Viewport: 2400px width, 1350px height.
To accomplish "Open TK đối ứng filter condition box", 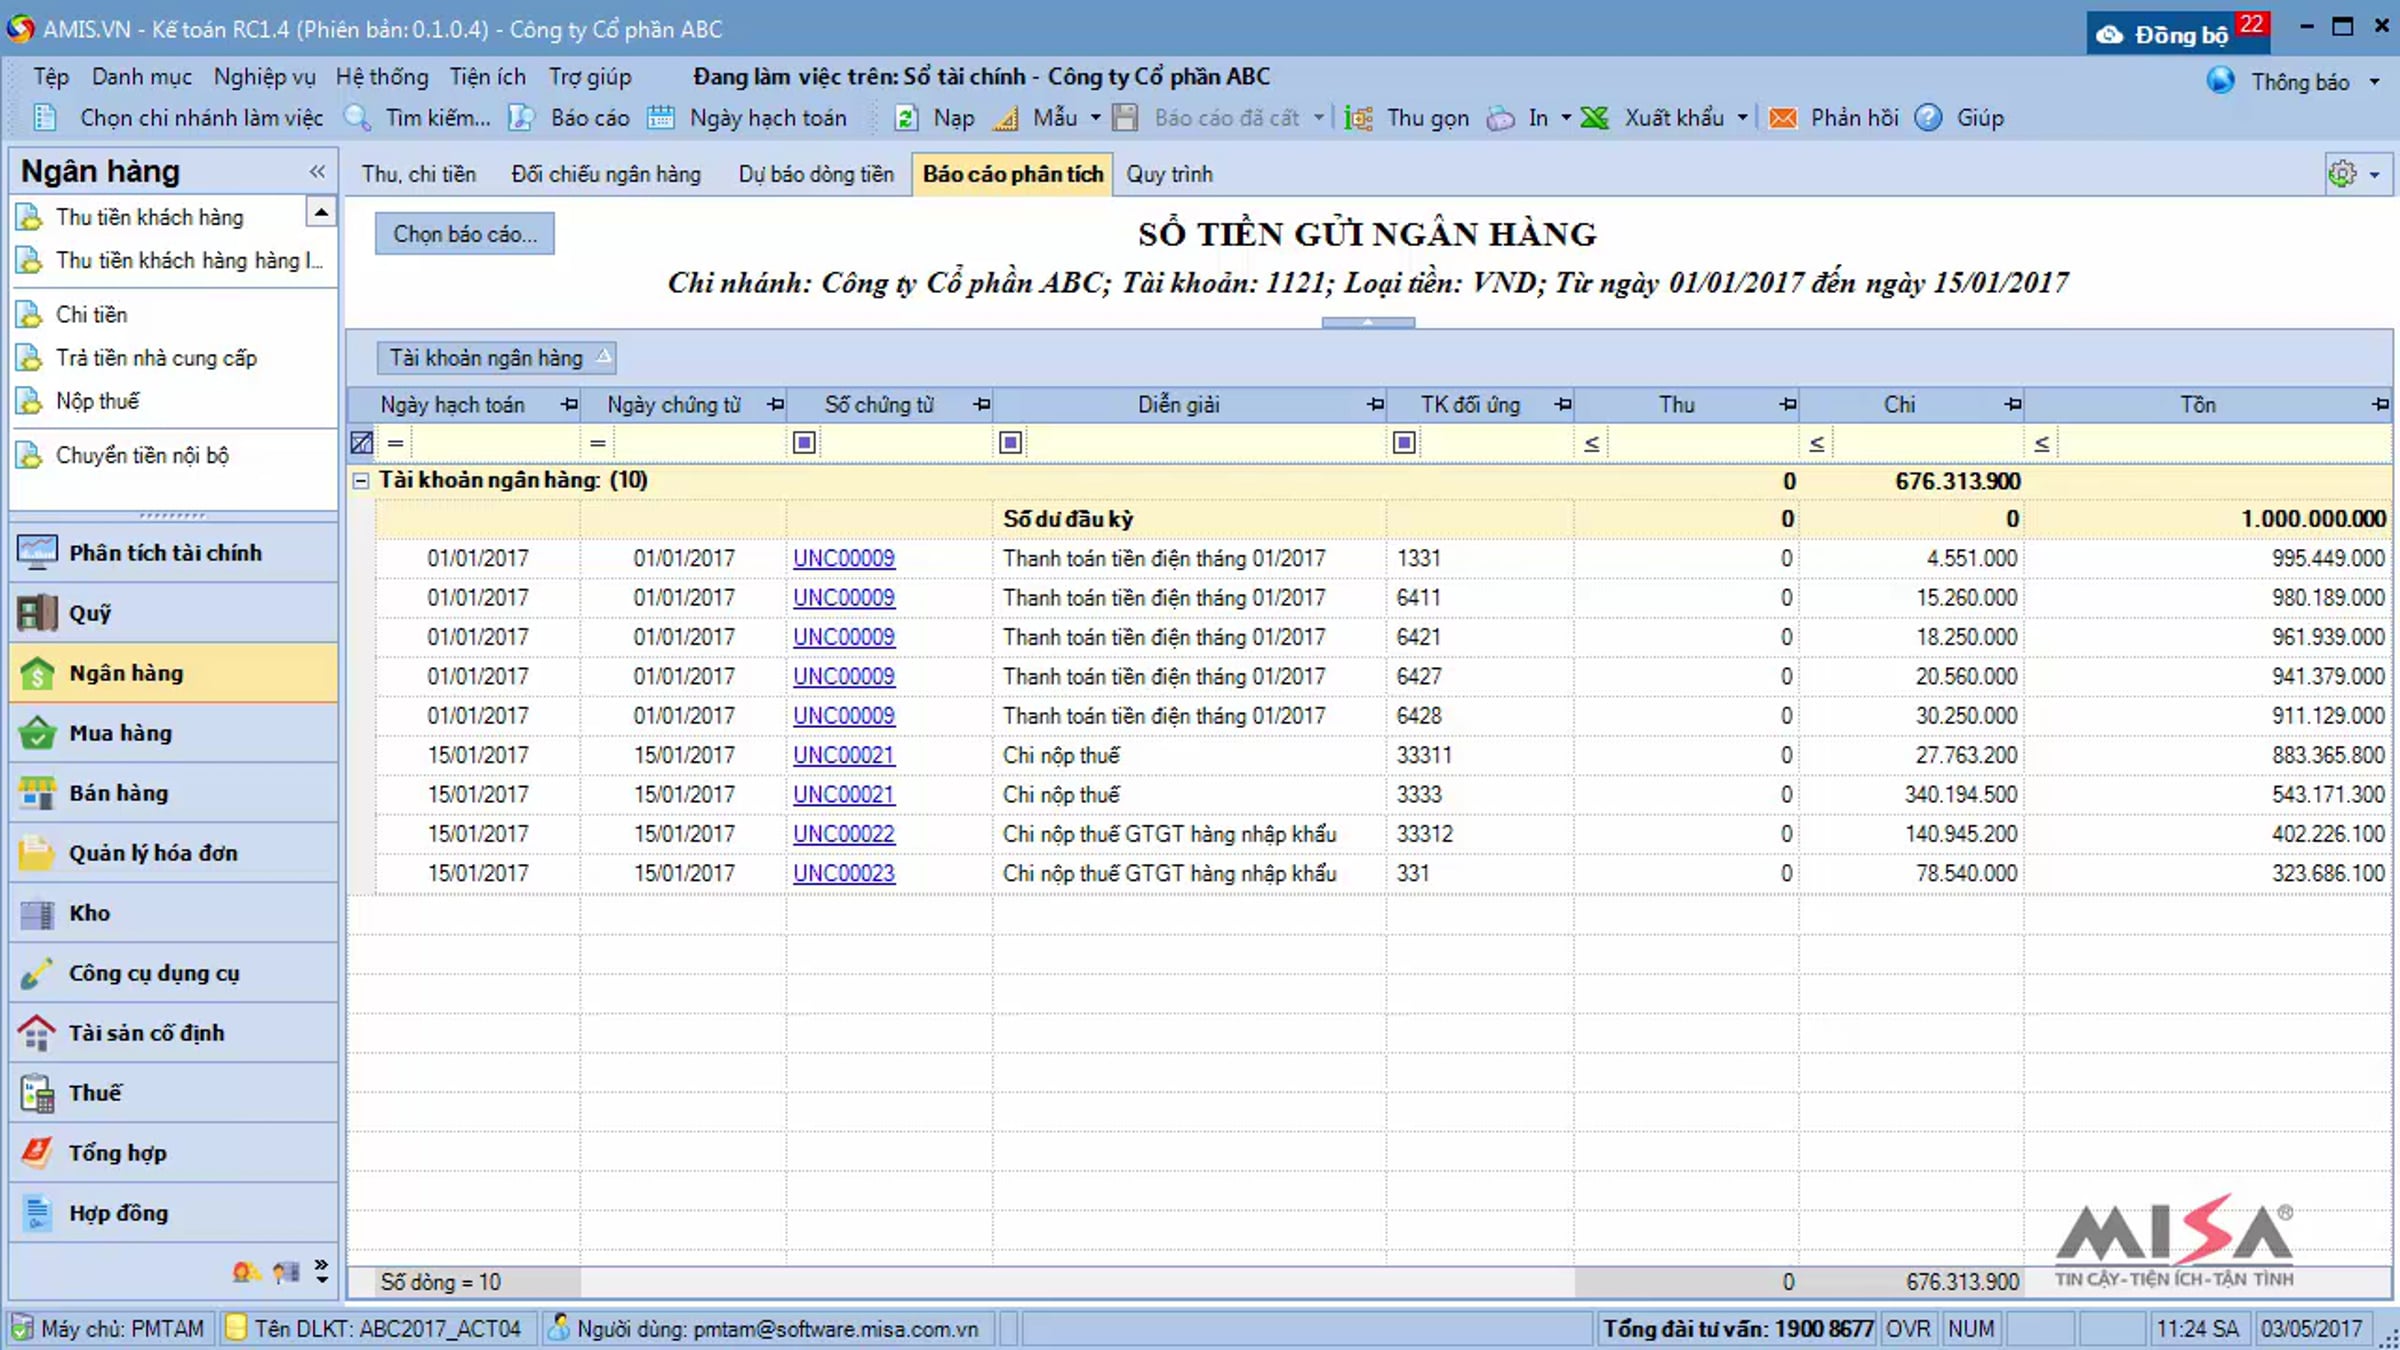I will [x=1404, y=442].
